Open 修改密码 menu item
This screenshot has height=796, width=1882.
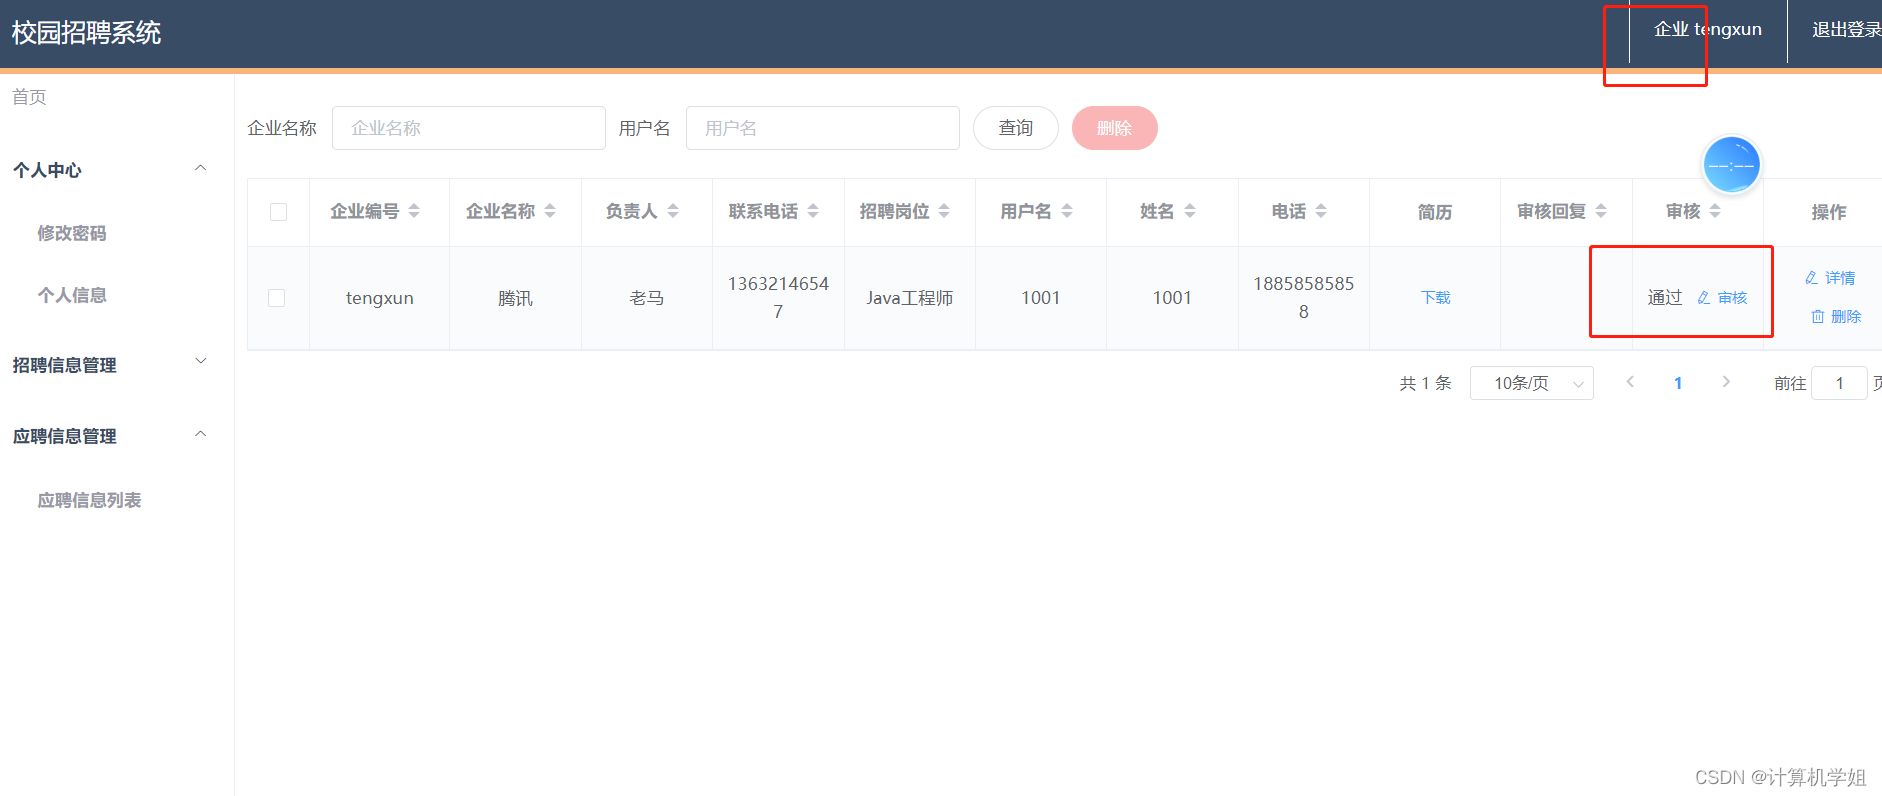(x=72, y=233)
